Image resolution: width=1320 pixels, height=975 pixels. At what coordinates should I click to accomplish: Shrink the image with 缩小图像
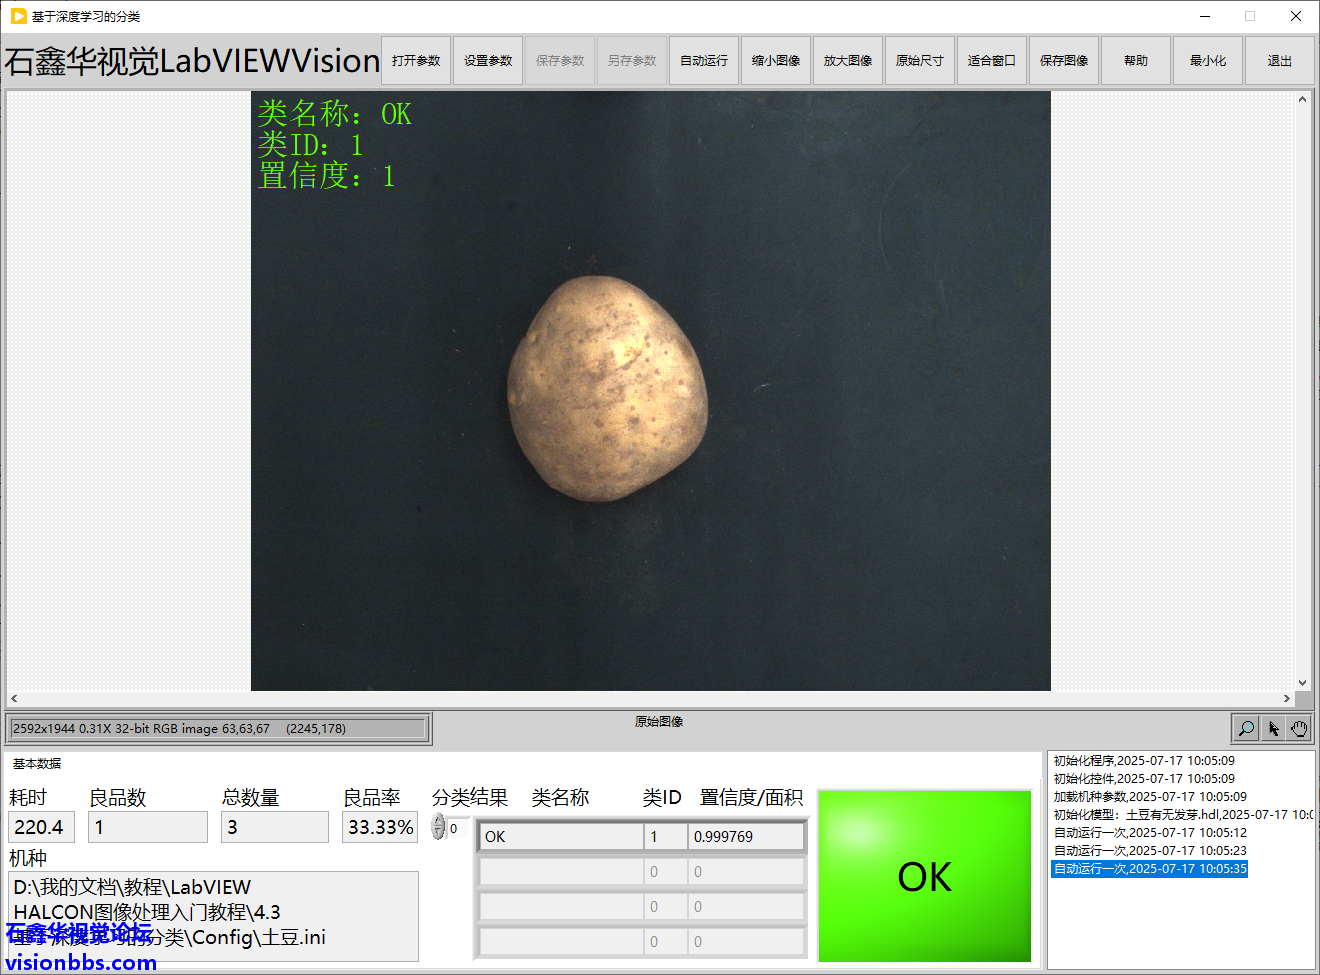(x=776, y=61)
